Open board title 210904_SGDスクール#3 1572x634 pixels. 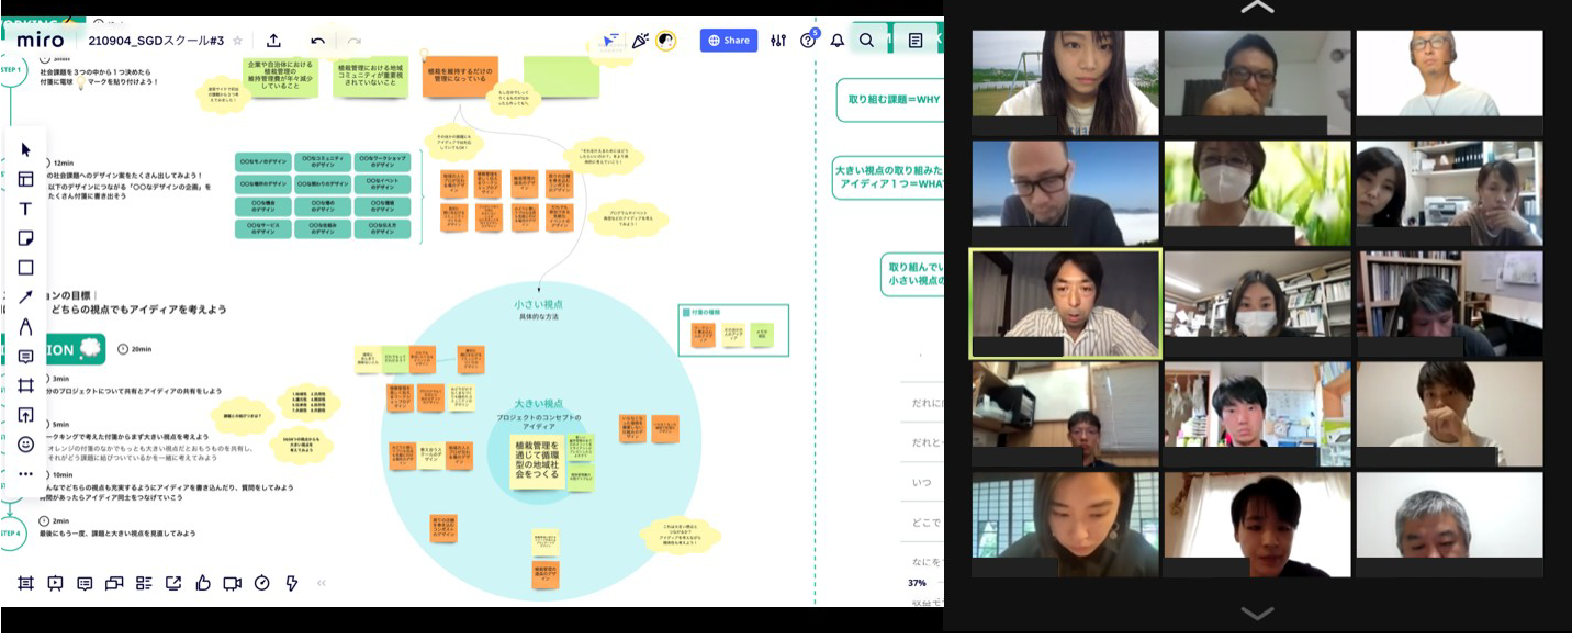156,40
